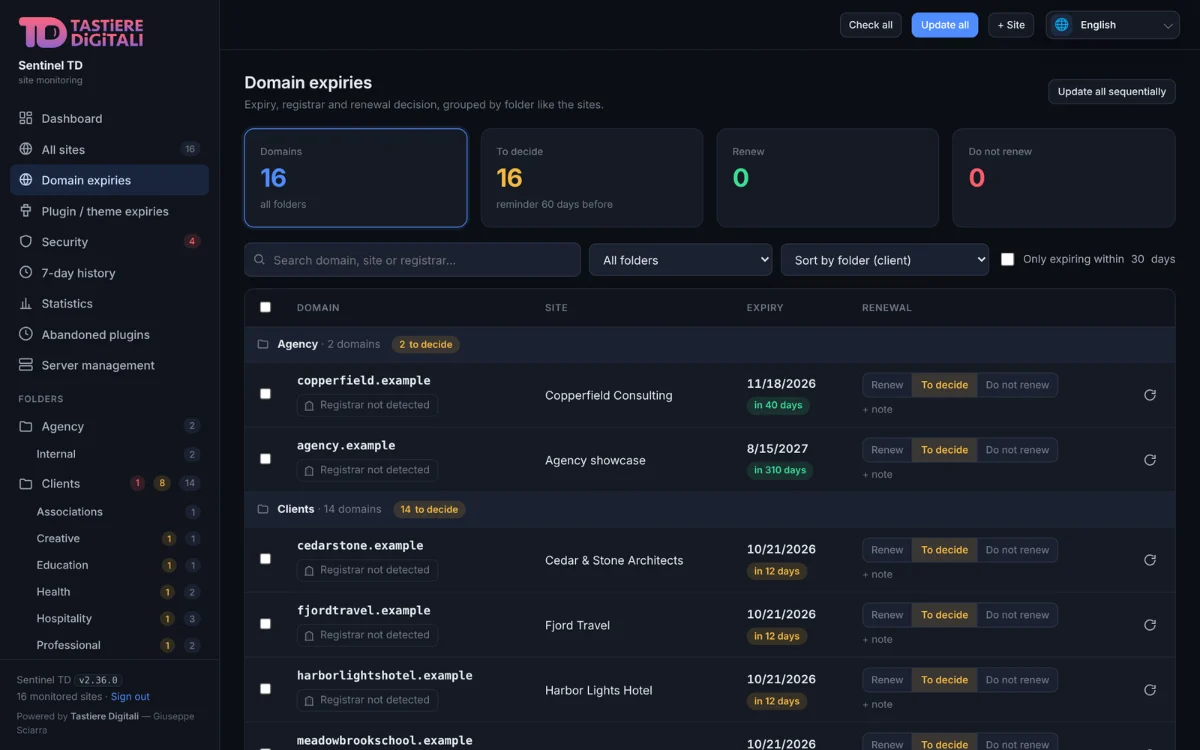Select the Internal subfolder
The width and height of the screenshot is (1200, 750).
point(110,454)
